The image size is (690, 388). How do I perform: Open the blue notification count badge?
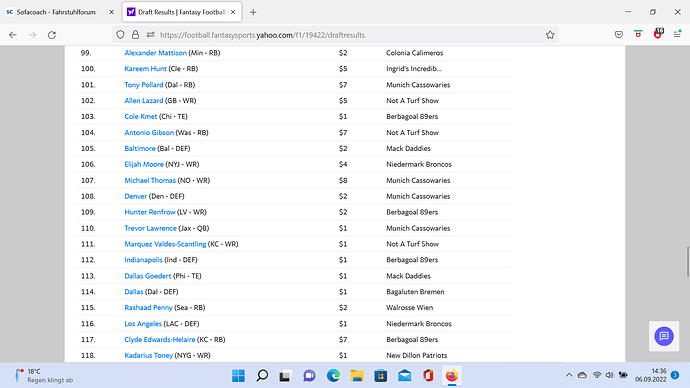point(675,375)
